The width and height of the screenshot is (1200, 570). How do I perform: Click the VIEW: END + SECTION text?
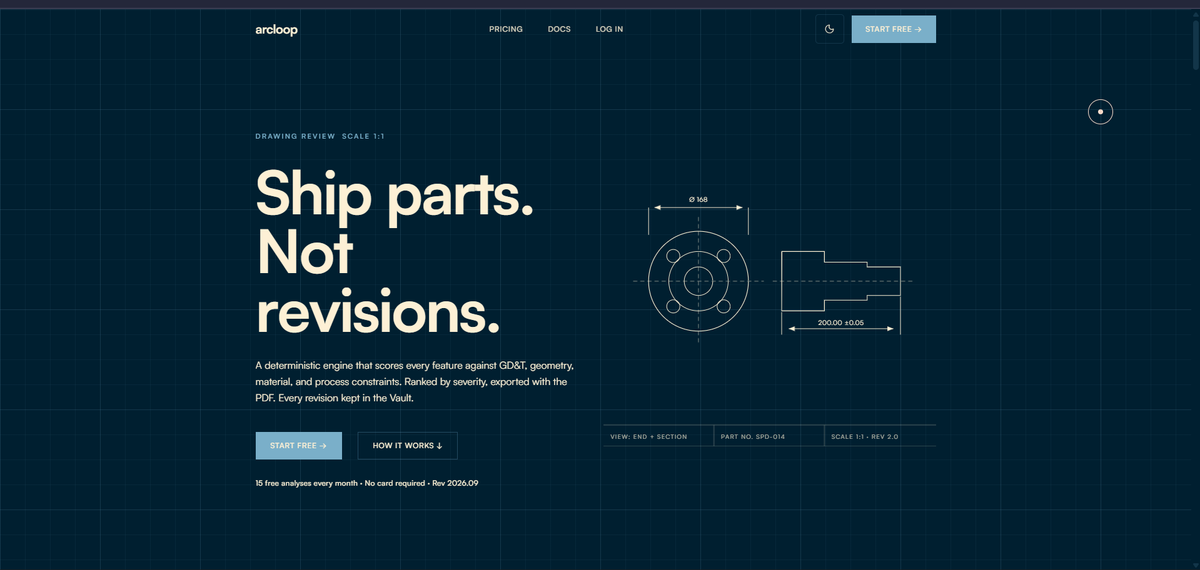click(648, 437)
